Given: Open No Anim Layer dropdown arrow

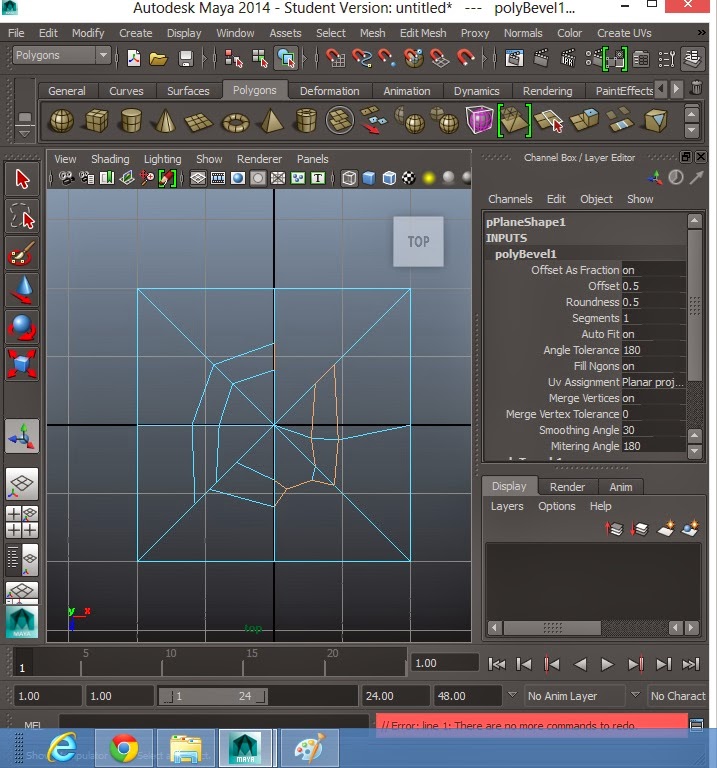Looking at the screenshot, I should pyautogui.click(x=512, y=695).
